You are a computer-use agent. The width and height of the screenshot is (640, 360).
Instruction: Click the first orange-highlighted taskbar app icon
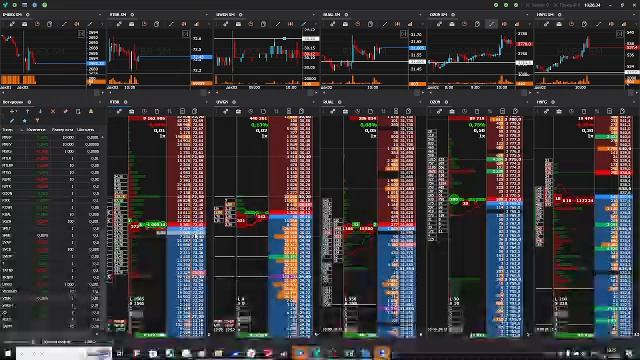click(300, 353)
